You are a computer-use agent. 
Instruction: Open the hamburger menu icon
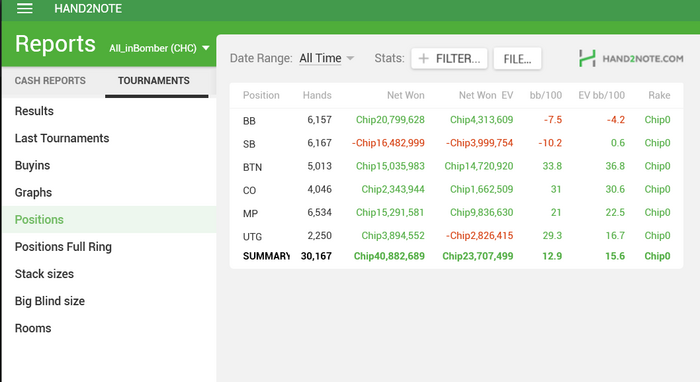coord(25,8)
